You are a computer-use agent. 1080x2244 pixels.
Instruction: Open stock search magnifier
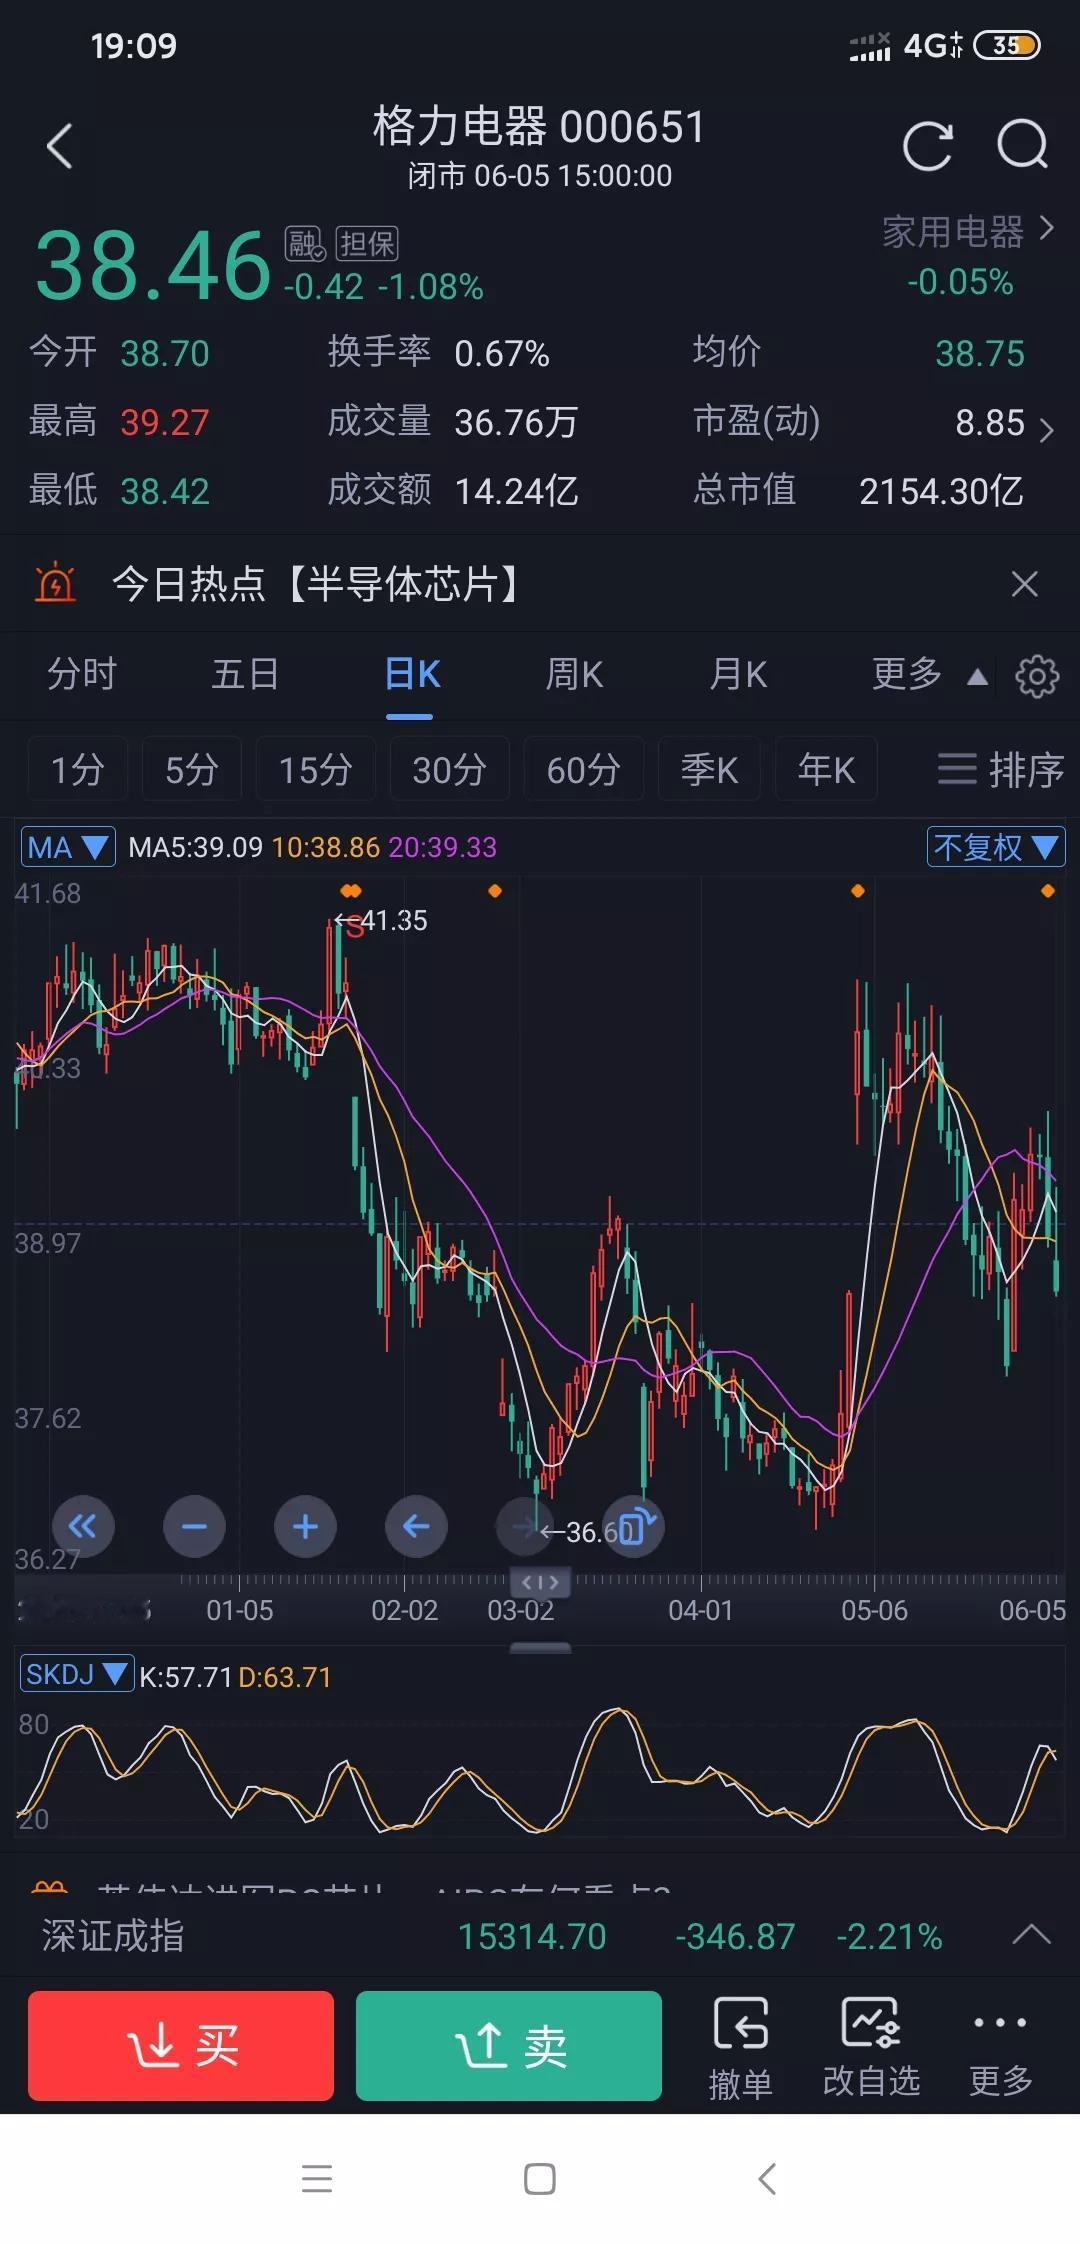pyautogui.click(x=1023, y=146)
